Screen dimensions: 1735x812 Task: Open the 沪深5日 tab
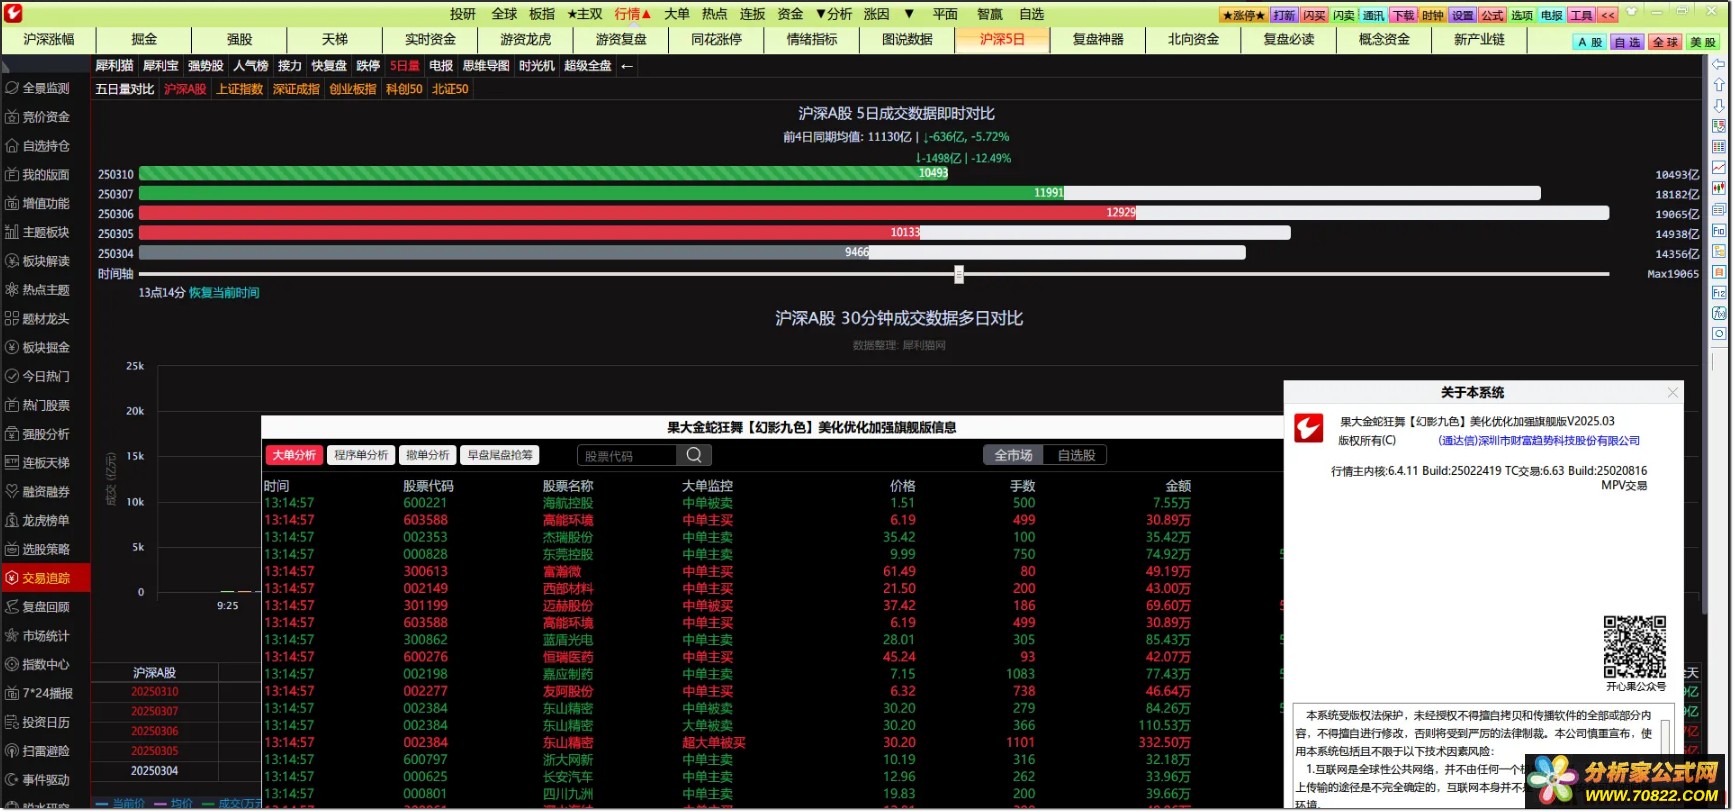1002,39
